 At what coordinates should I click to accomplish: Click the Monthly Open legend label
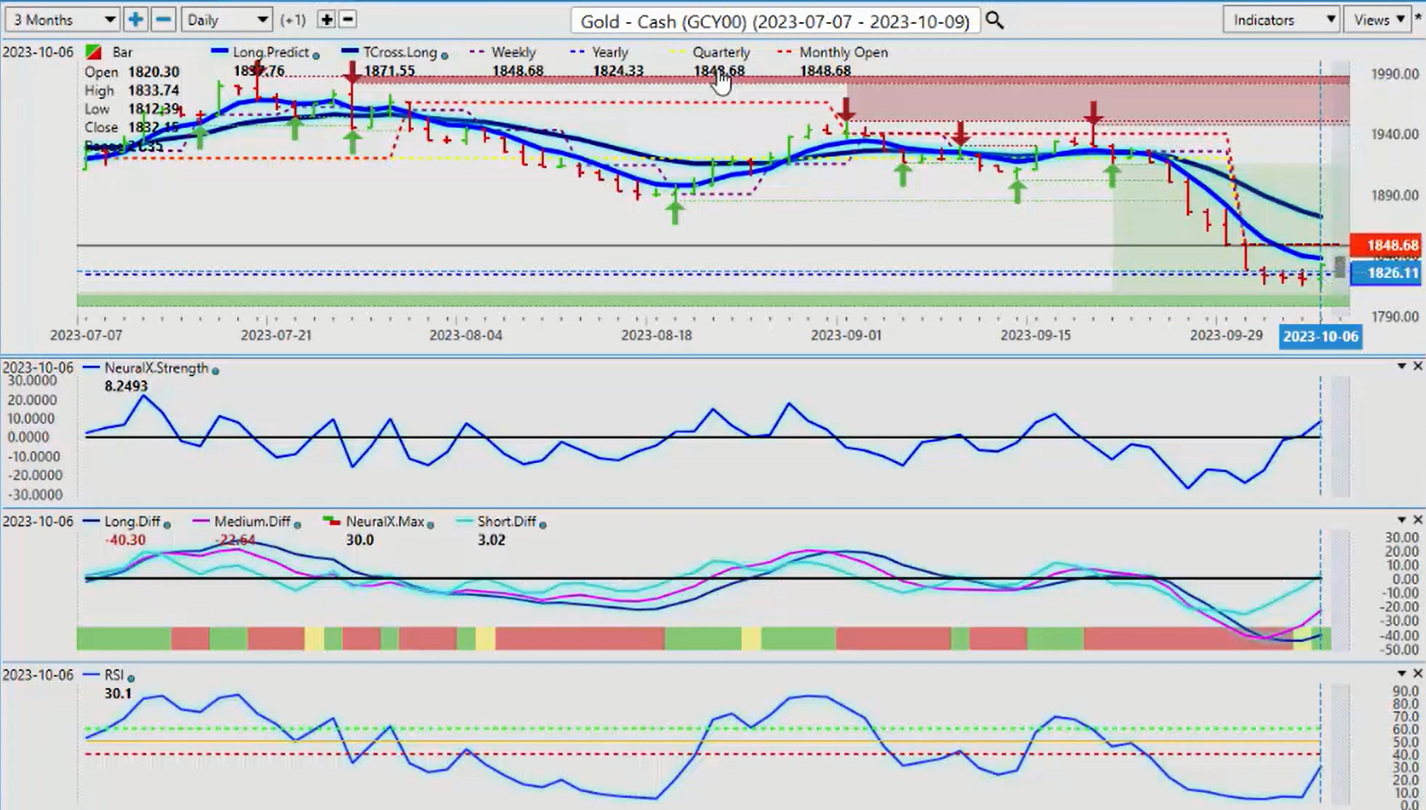tap(843, 52)
